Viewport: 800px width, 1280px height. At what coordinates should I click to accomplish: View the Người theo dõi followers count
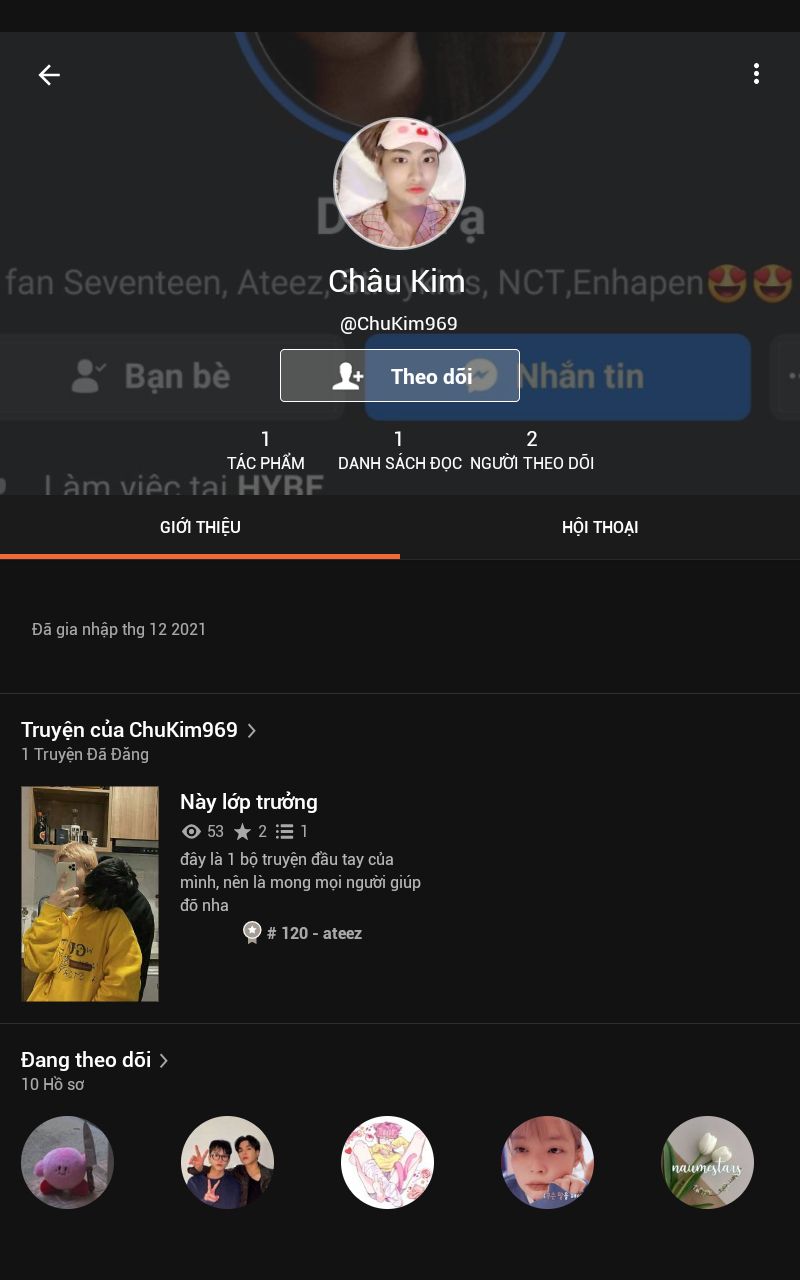pos(532,450)
